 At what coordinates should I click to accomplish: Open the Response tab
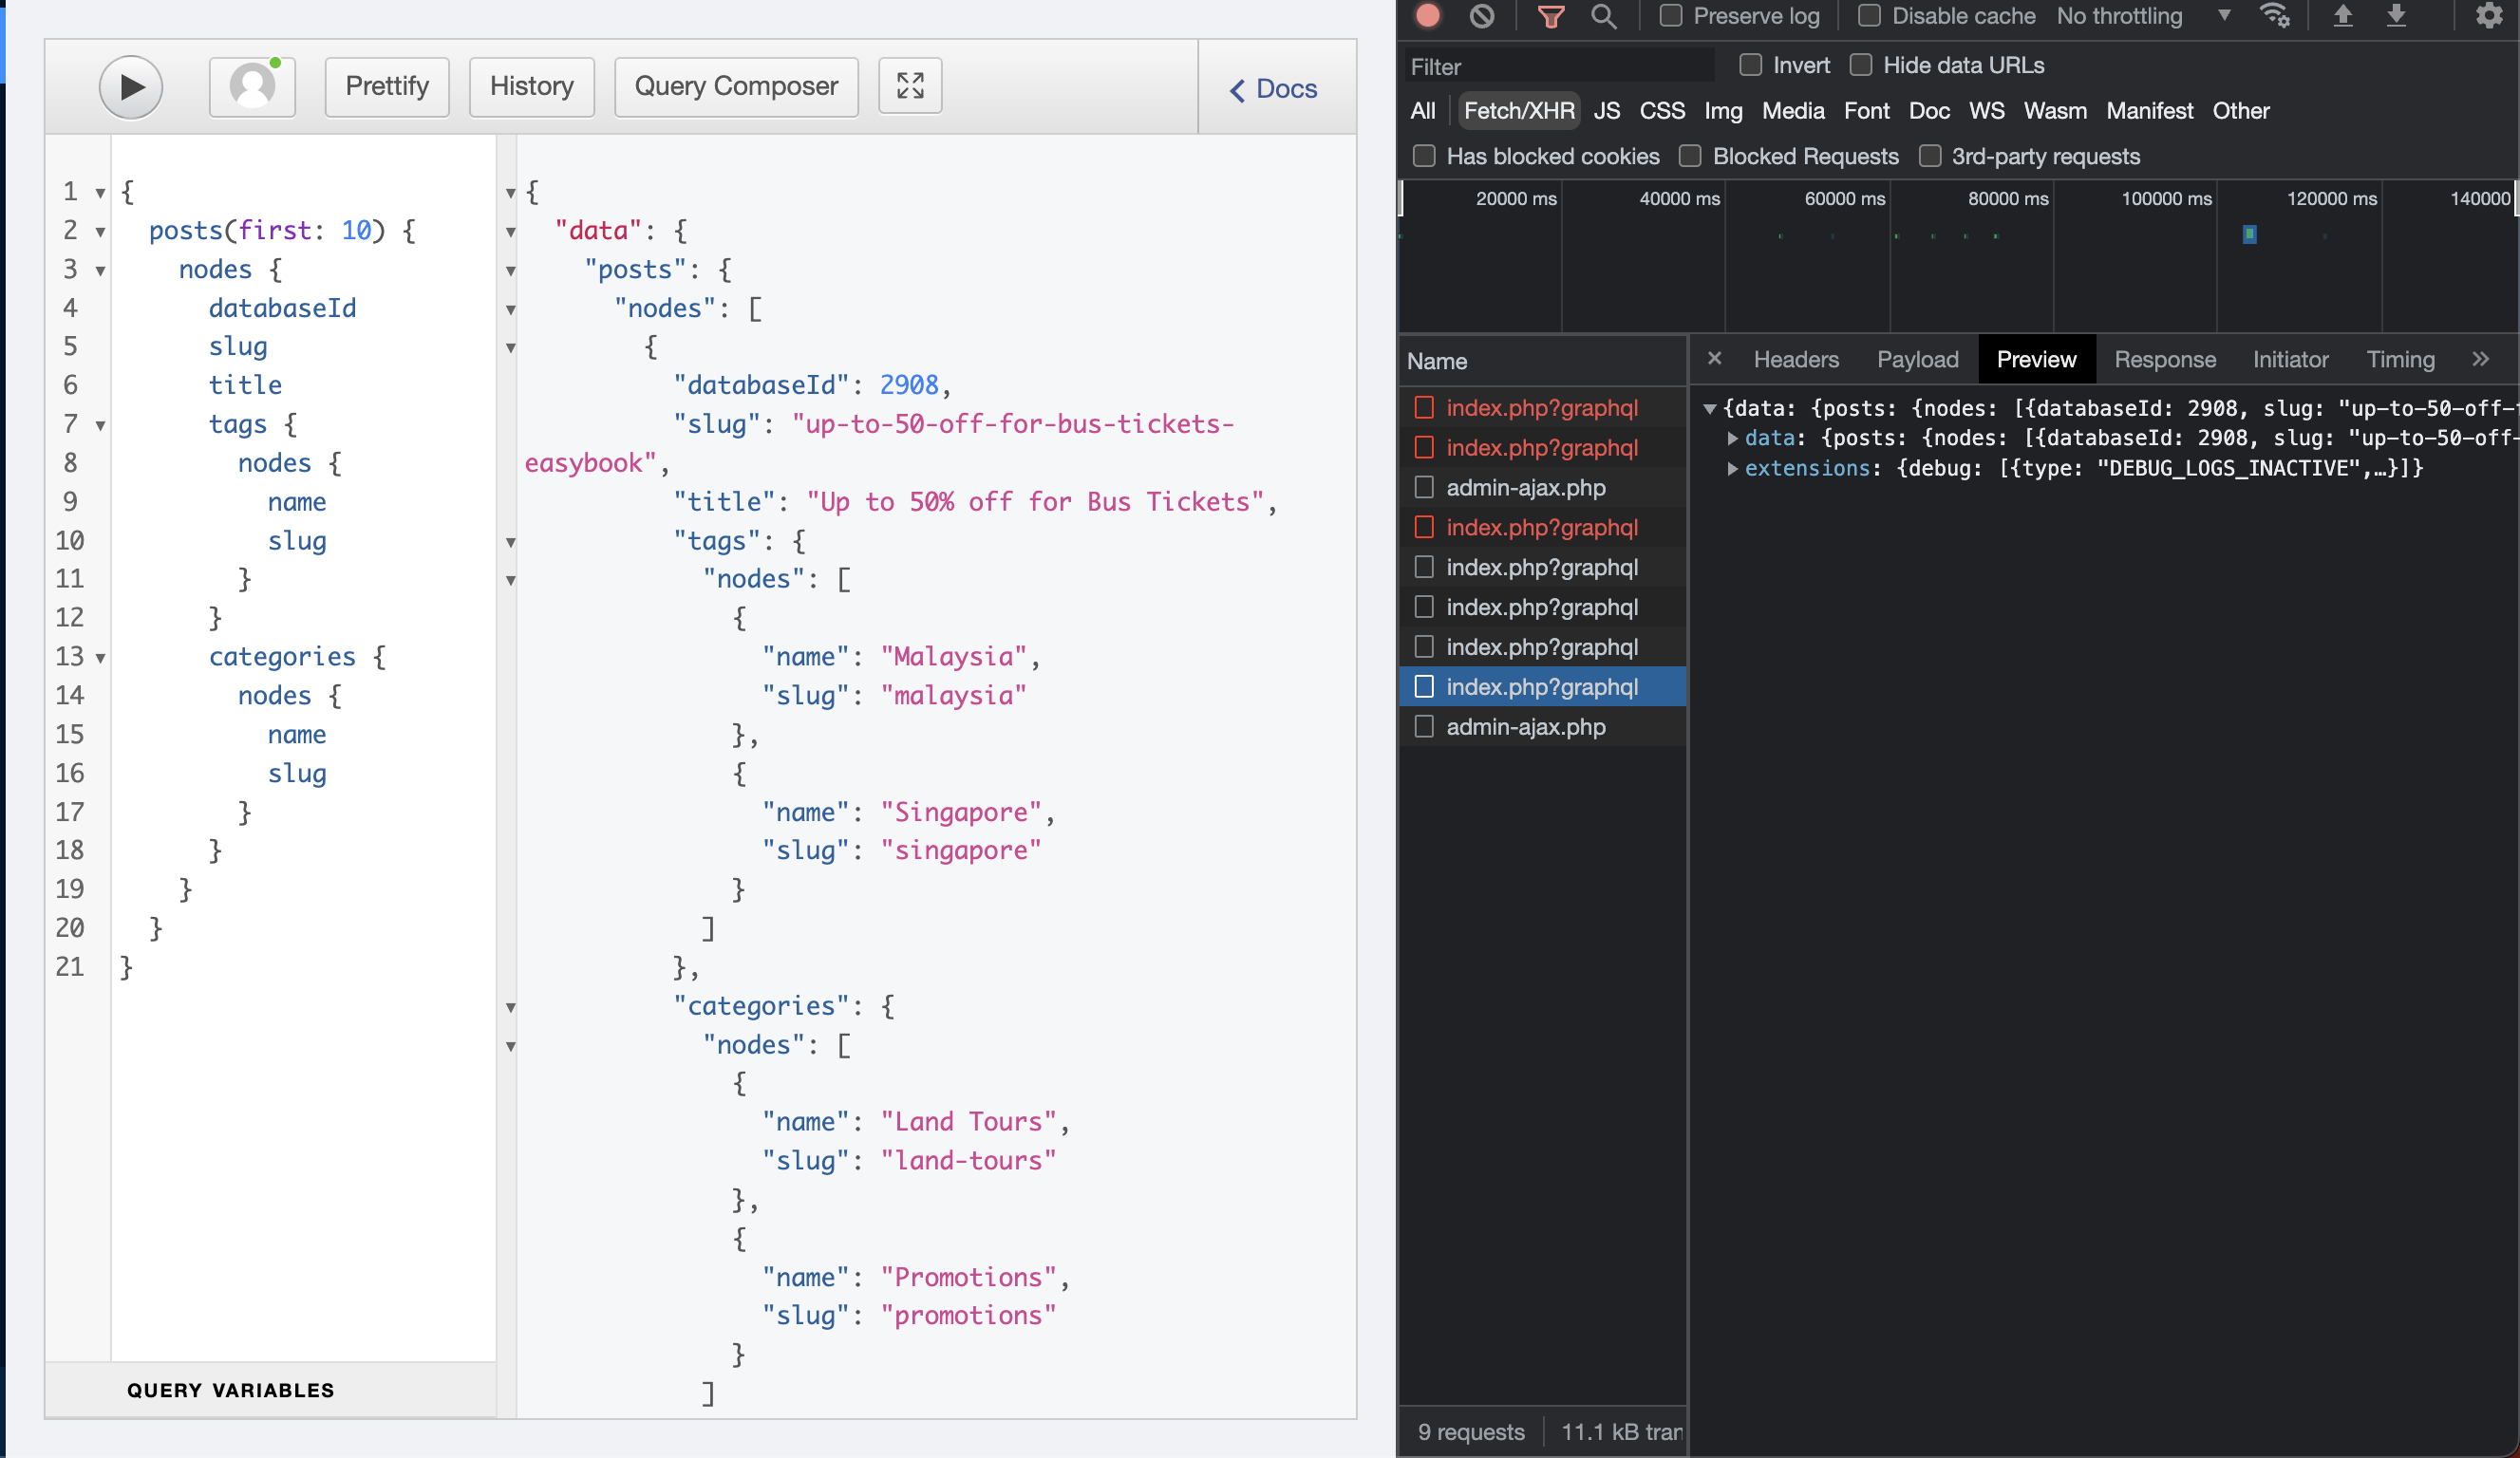pos(2164,359)
